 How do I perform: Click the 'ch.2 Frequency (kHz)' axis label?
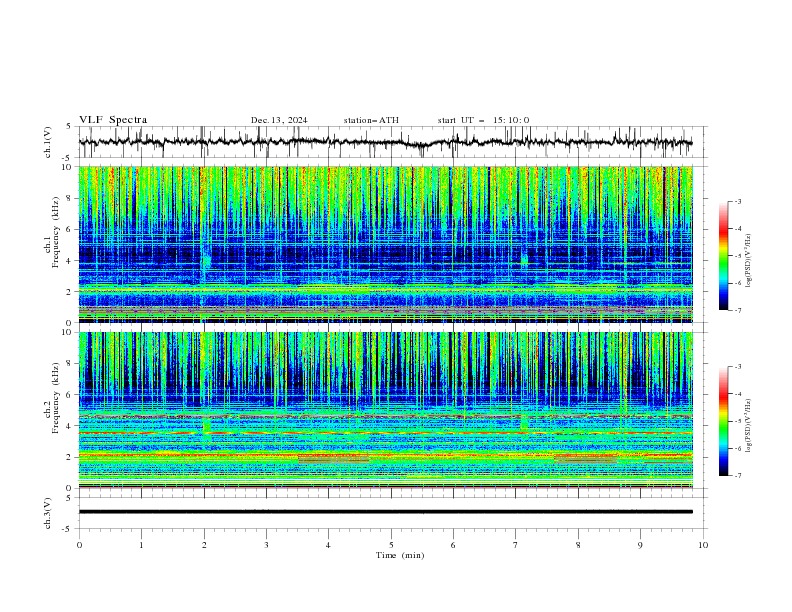point(52,398)
